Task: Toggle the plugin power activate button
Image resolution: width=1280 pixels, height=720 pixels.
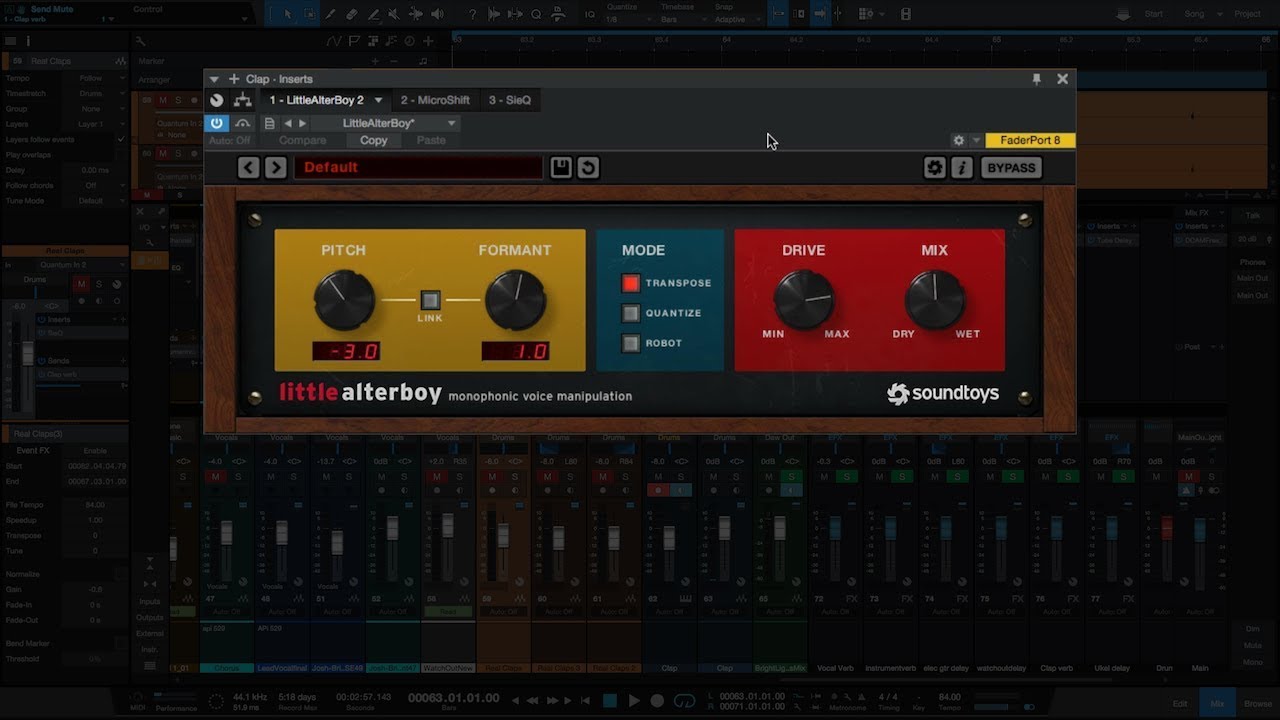Action: 216,123
